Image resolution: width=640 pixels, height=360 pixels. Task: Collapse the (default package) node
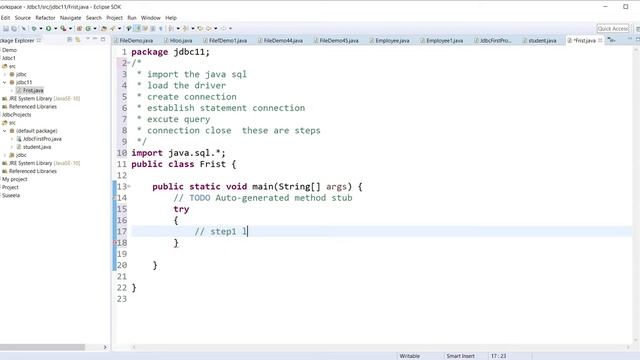pos(5,131)
